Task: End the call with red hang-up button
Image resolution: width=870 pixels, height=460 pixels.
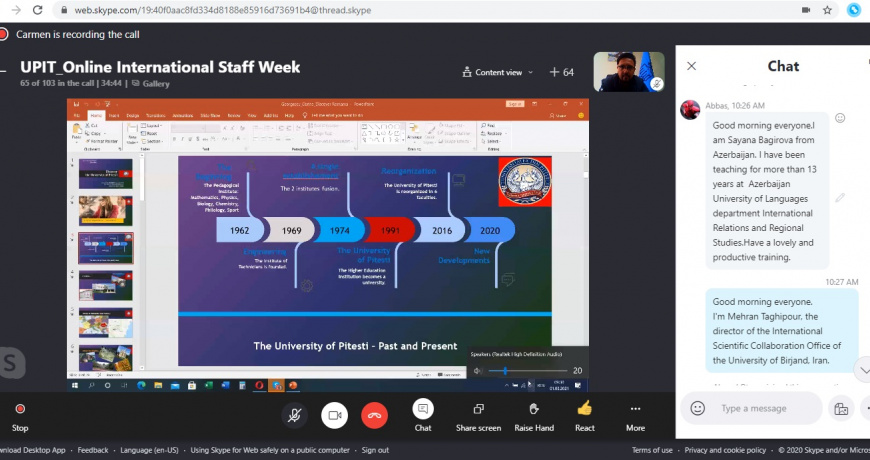Action: coord(375,416)
